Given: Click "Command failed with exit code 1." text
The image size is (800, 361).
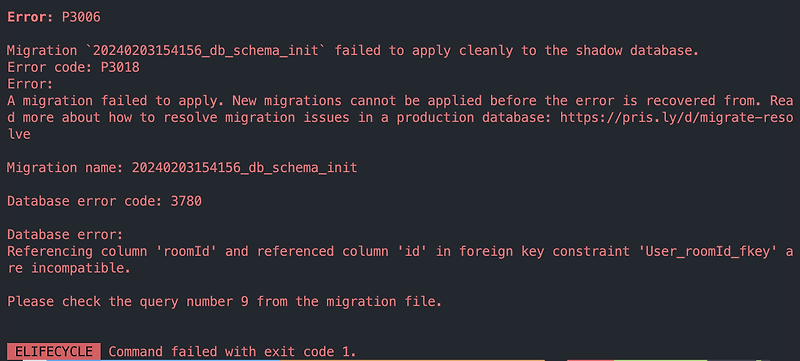Looking at the screenshot, I should [x=232, y=352].
